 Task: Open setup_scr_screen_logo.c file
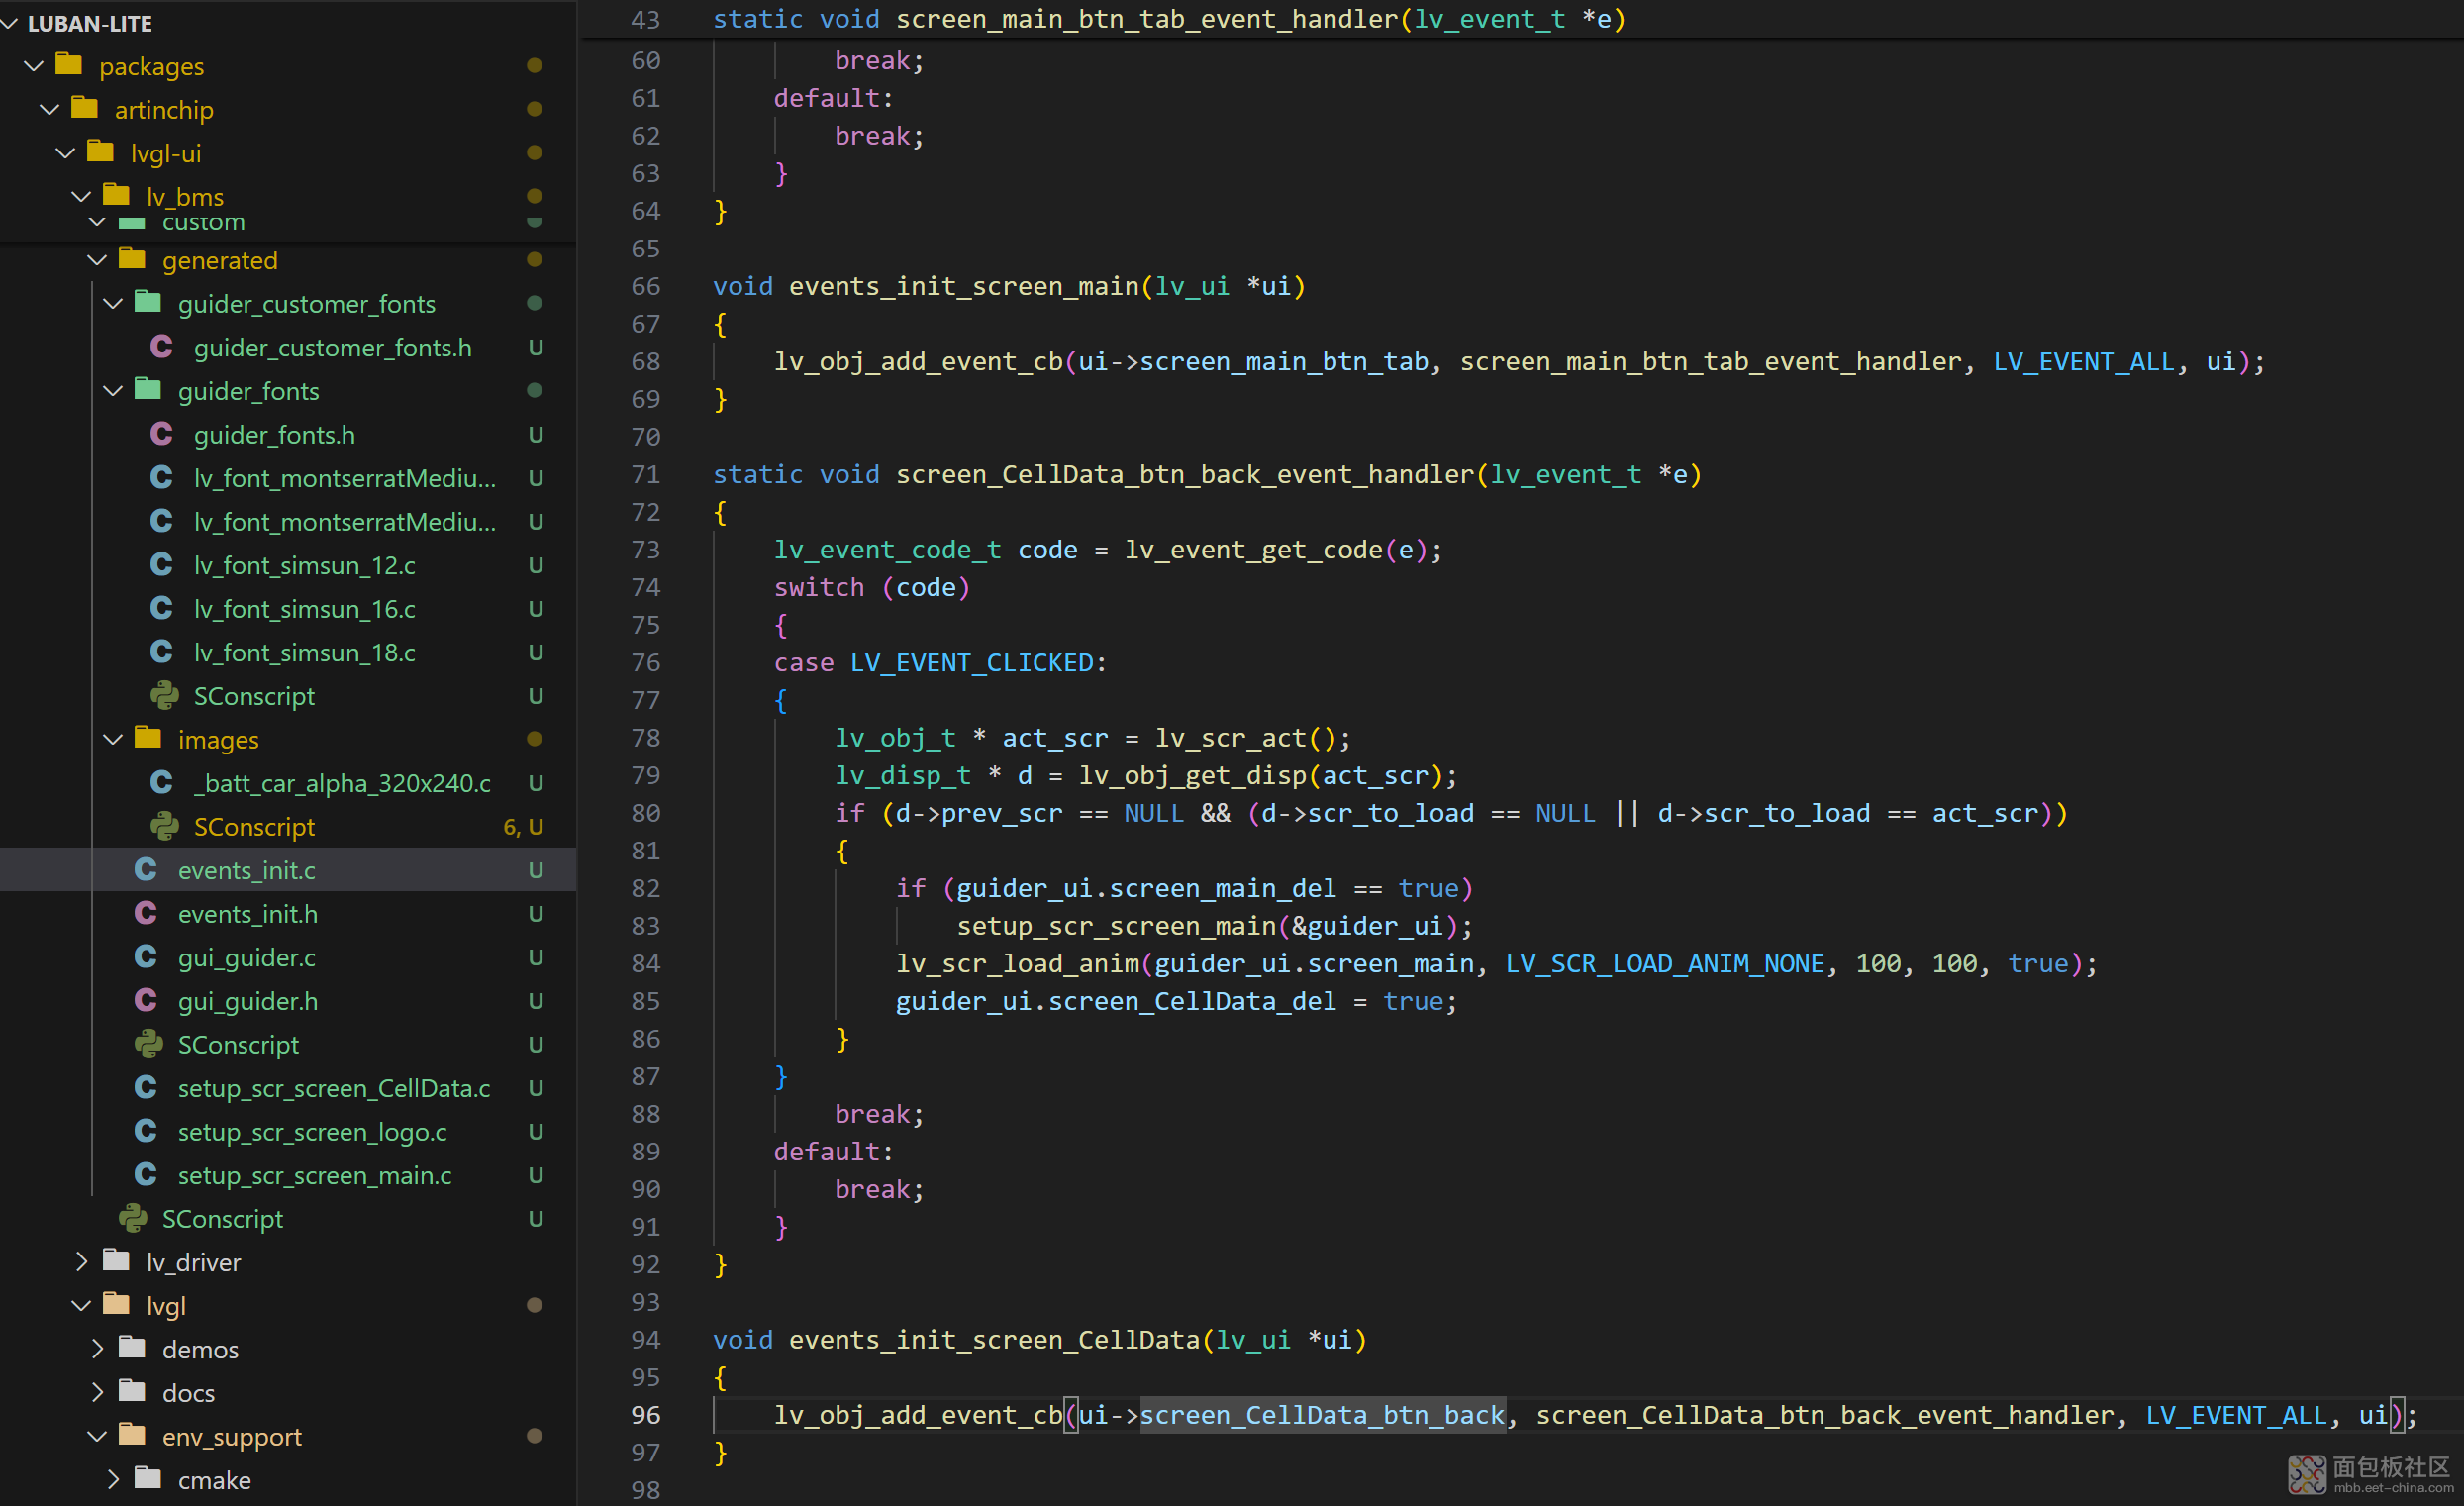[x=312, y=1132]
